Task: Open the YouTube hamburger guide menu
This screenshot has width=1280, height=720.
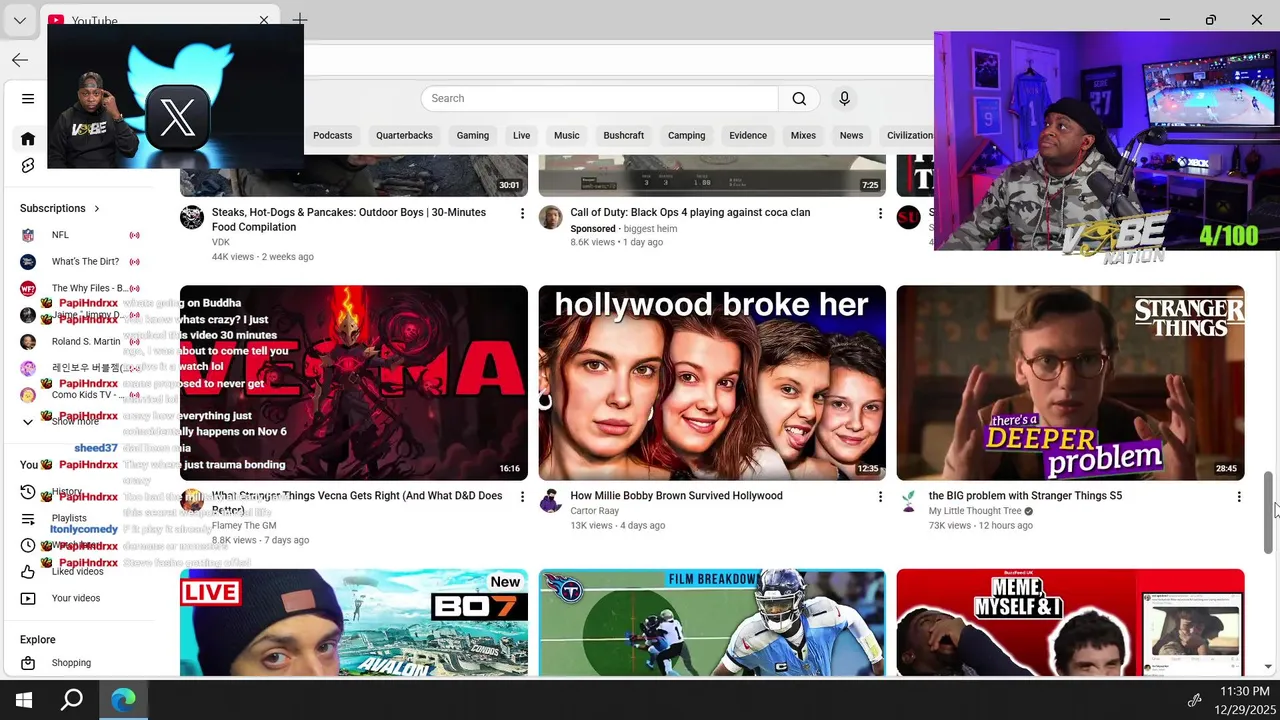Action: coord(28,99)
